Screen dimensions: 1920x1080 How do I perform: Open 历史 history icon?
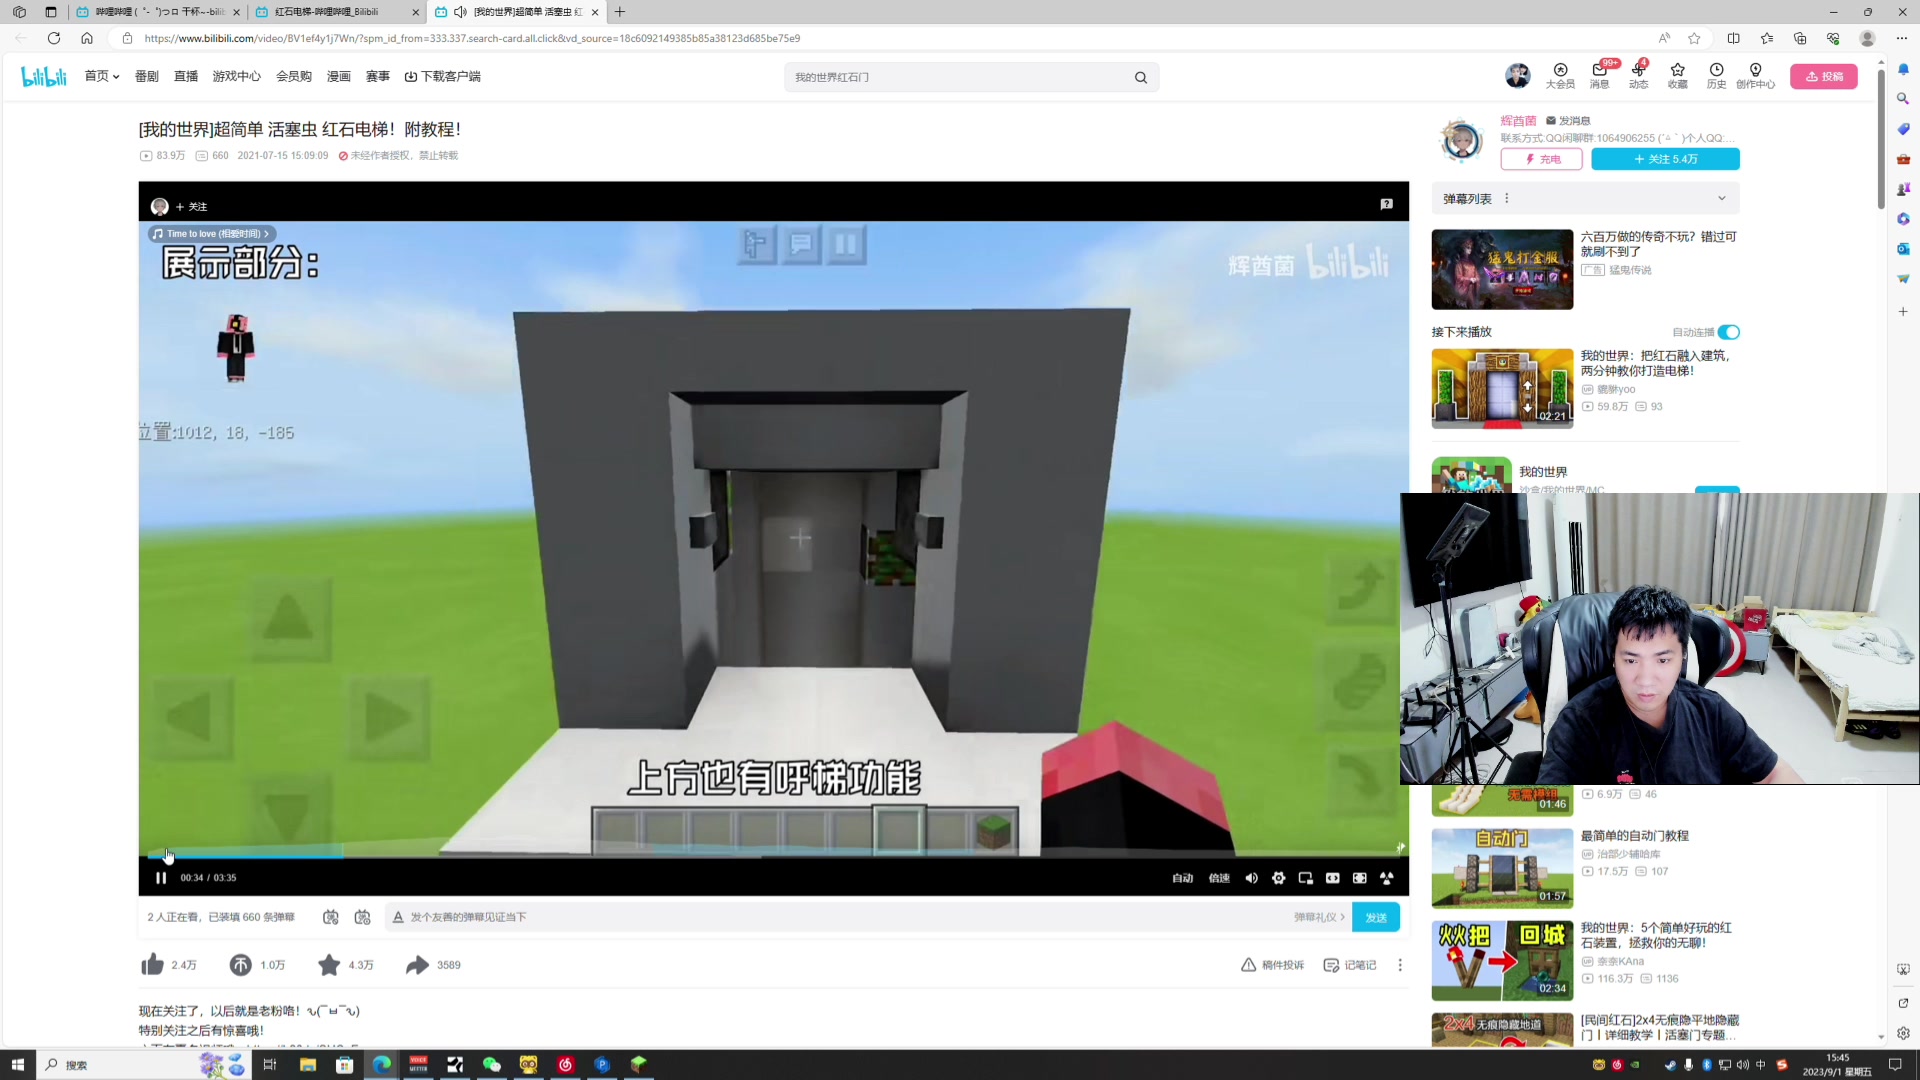click(x=1716, y=76)
